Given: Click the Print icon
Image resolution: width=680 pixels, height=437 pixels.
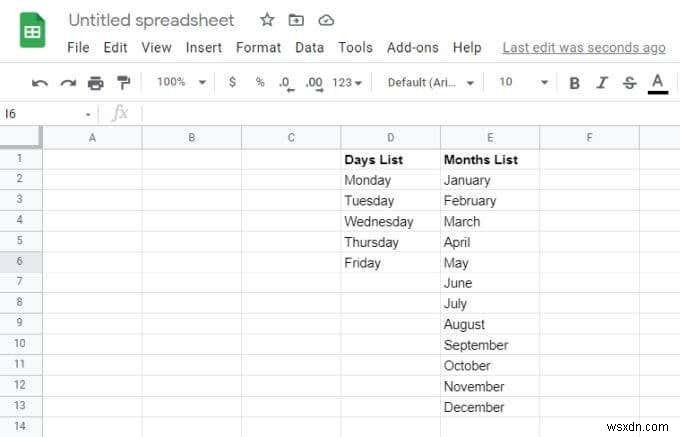Looking at the screenshot, I should coord(96,83).
